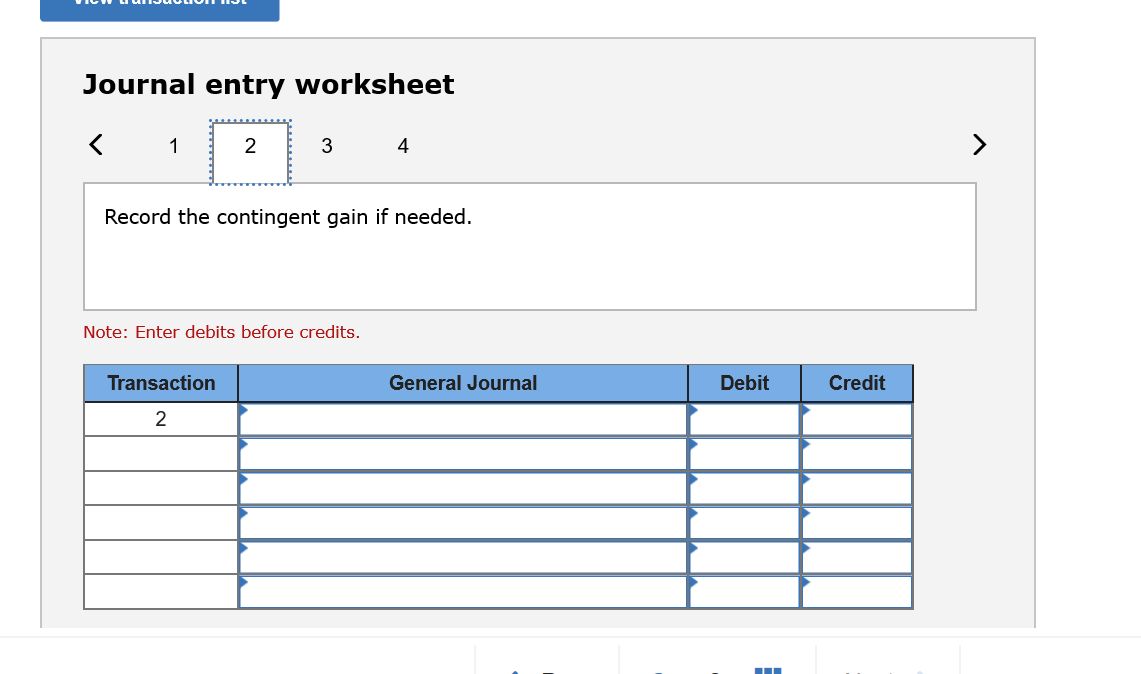Click the Journal entry worksheet heading
Viewport: 1141px width, 674px height.
269,84
